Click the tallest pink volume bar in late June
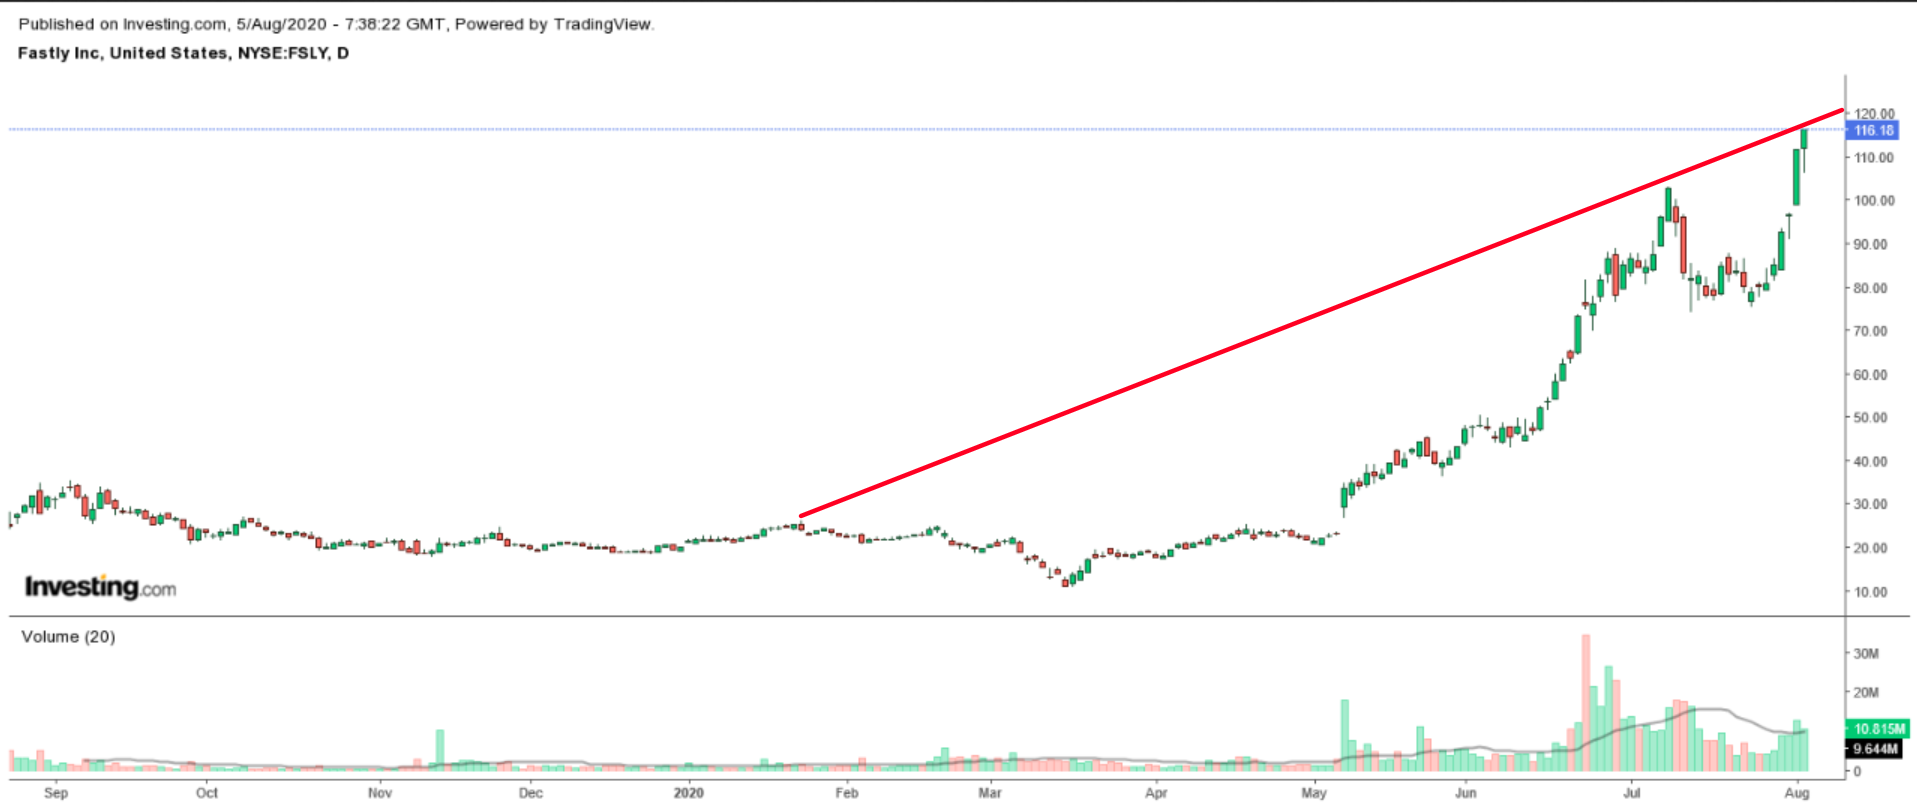 pos(1585,700)
